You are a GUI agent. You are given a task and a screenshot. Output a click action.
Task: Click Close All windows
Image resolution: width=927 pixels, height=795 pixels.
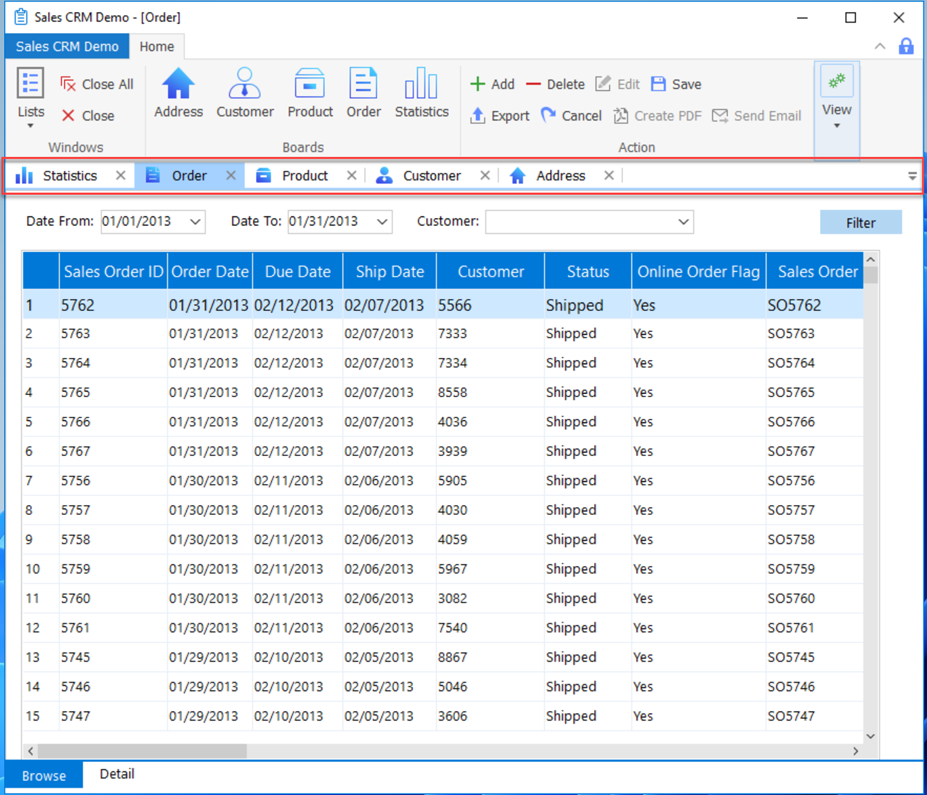pyautogui.click(x=96, y=84)
